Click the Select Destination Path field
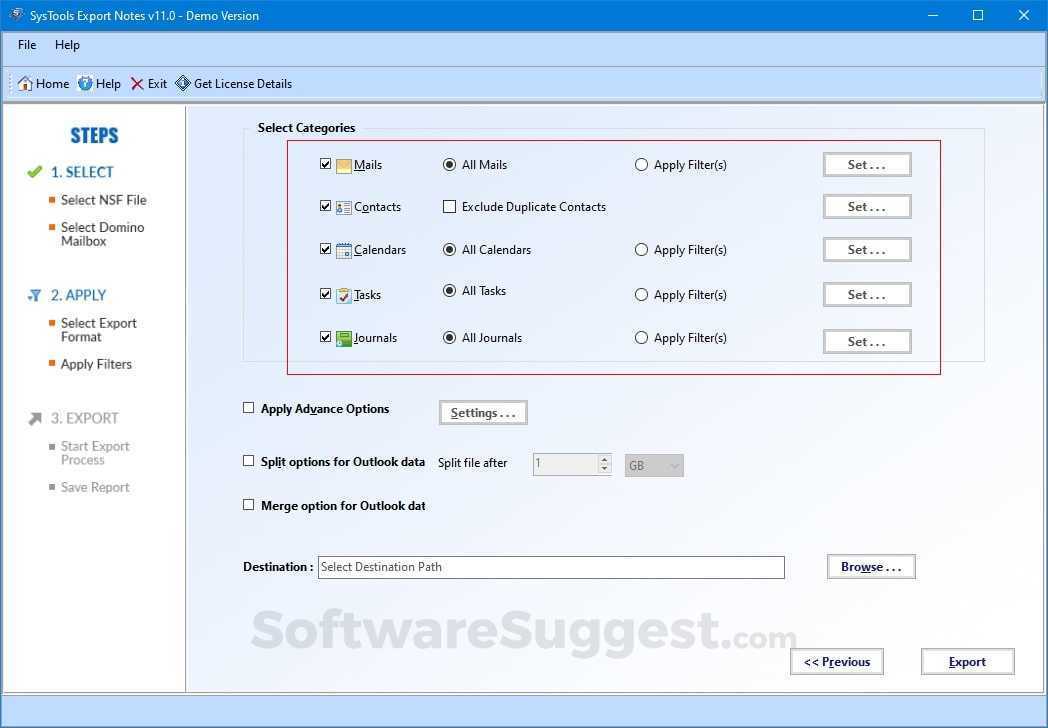 550,567
